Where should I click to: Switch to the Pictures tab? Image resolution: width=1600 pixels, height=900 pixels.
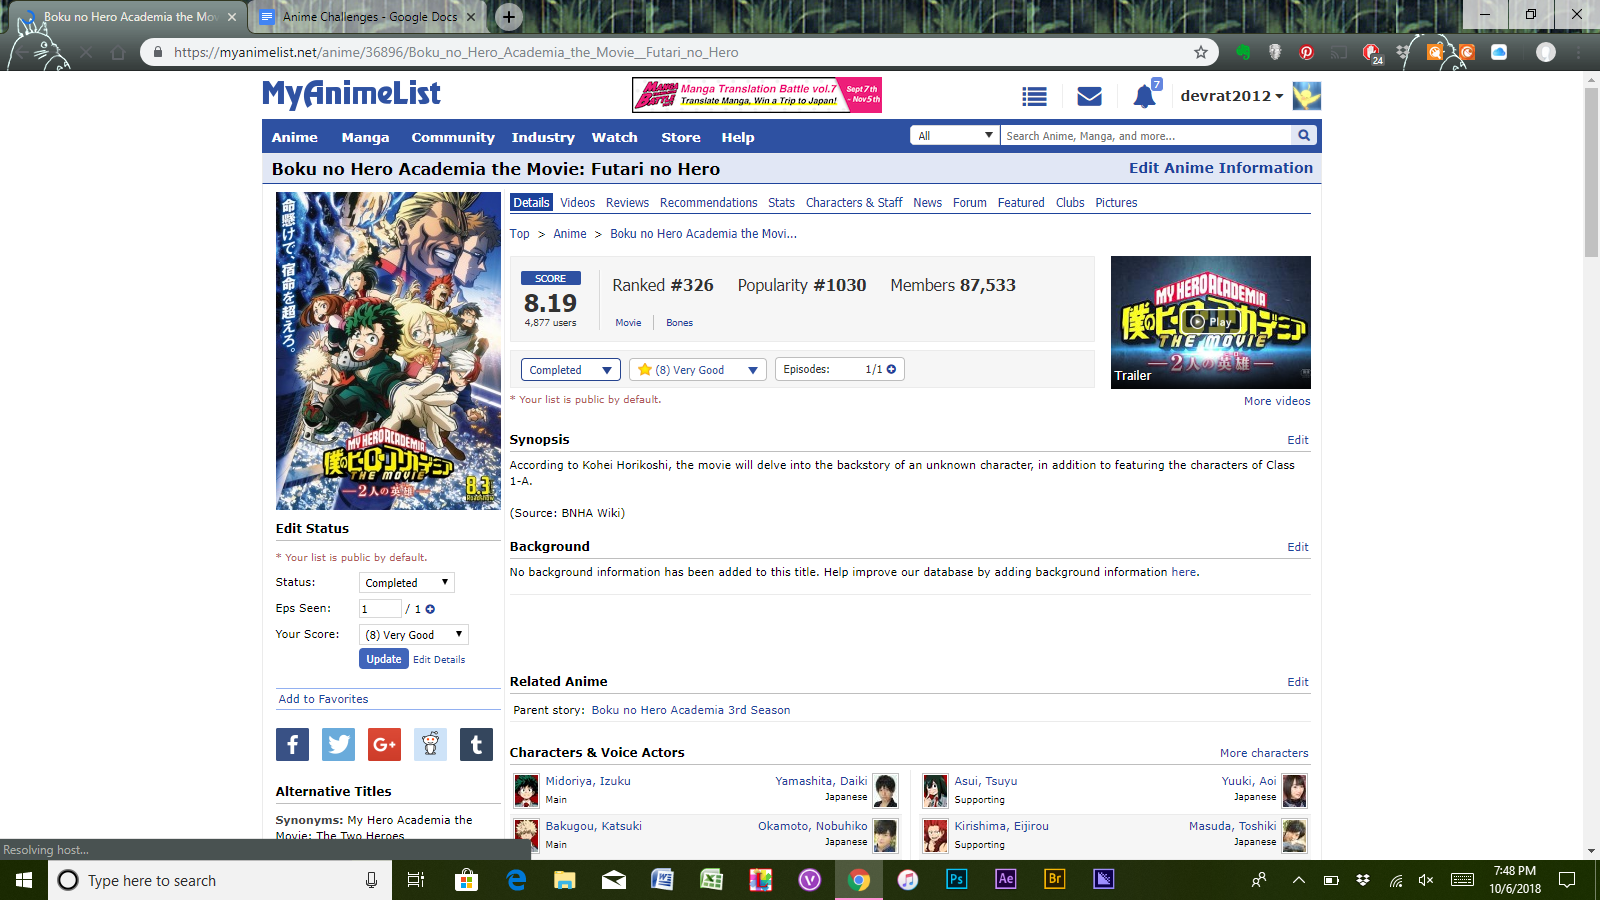[x=1116, y=203]
